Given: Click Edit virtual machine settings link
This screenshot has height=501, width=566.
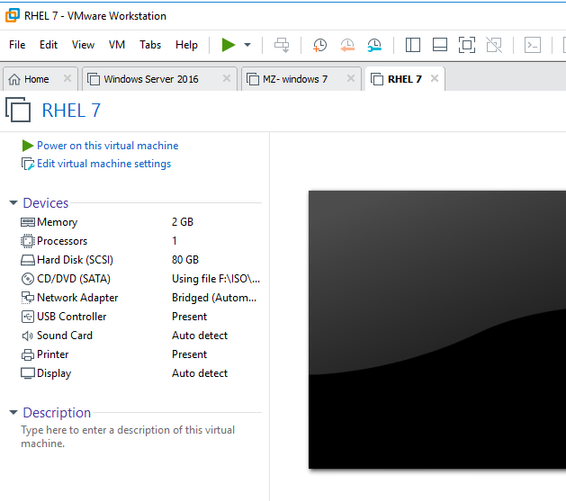Looking at the screenshot, I should coord(104,164).
